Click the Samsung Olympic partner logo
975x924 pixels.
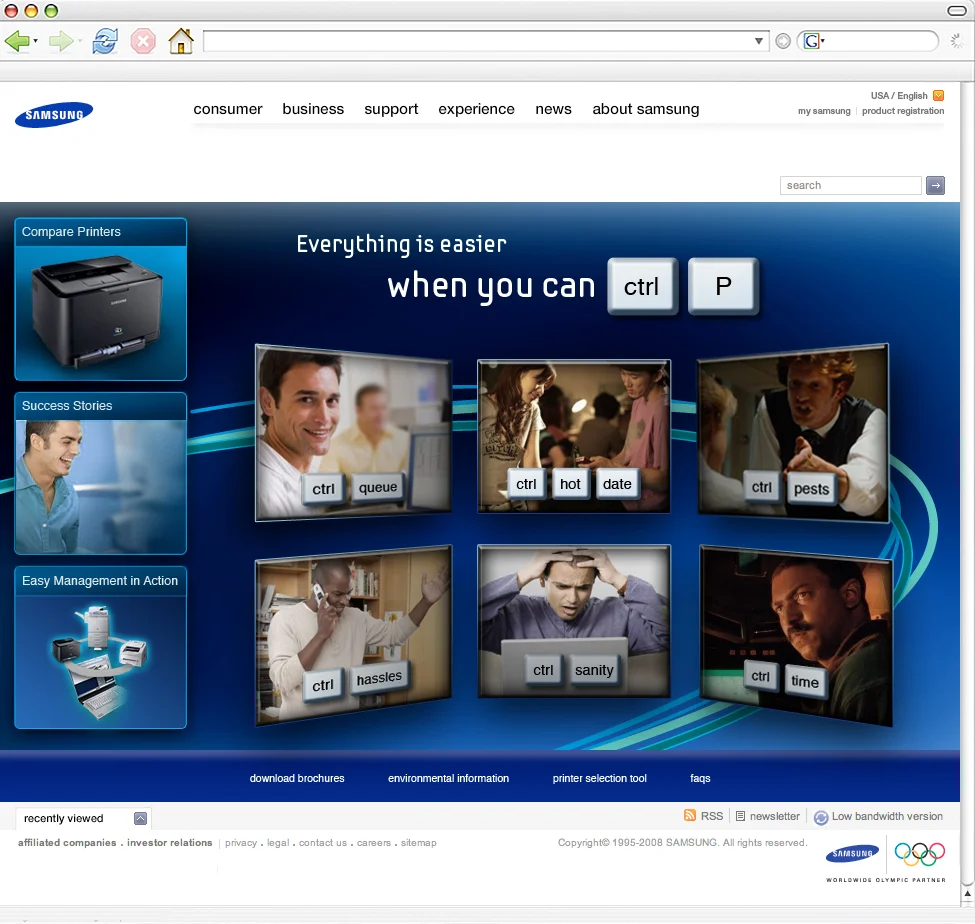pos(852,854)
